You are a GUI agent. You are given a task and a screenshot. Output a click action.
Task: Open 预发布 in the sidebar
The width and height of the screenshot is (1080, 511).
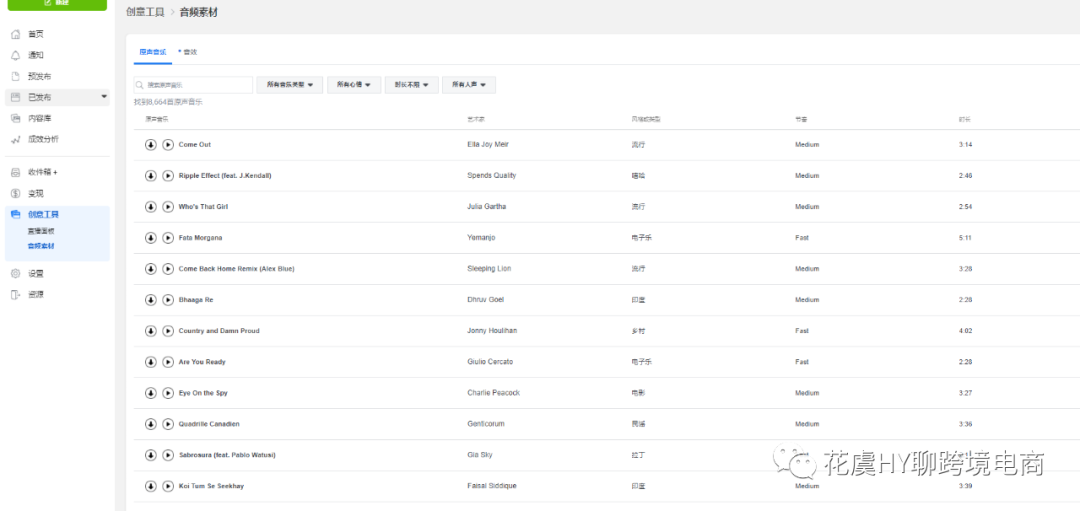point(39,76)
